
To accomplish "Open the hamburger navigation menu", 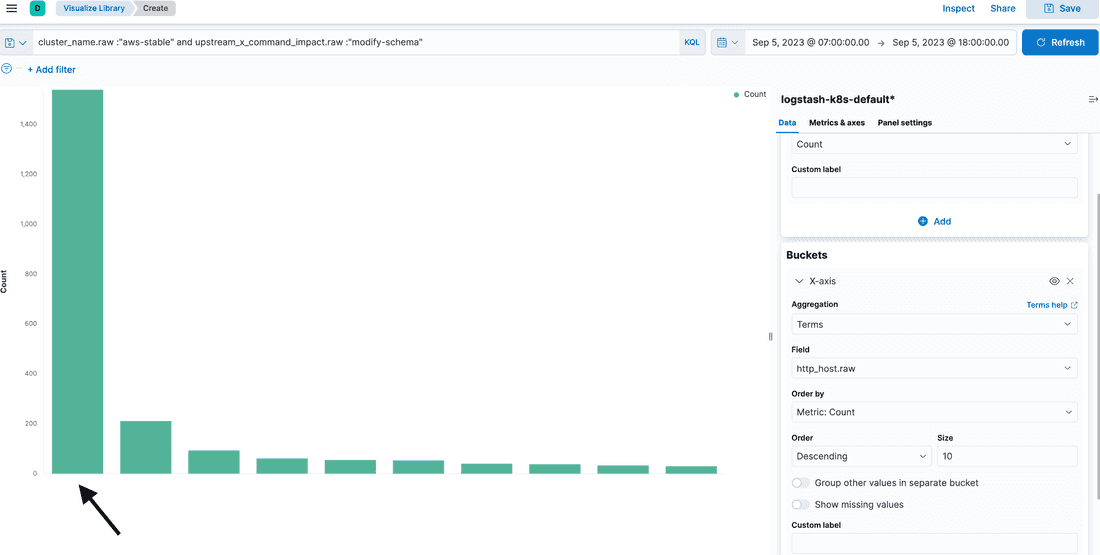I will [x=12, y=8].
